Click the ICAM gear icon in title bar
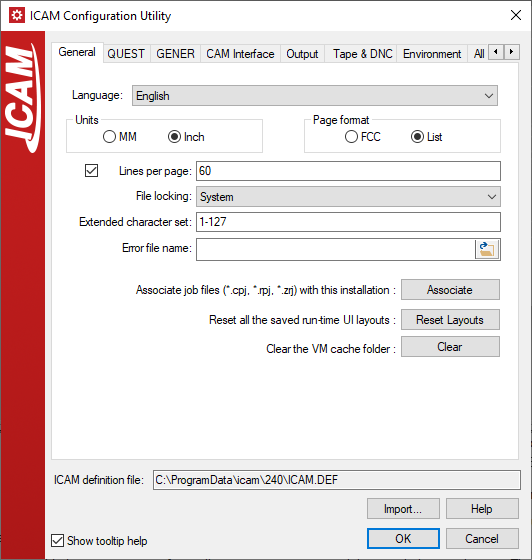The height and width of the screenshot is (560, 532). (x=17, y=15)
